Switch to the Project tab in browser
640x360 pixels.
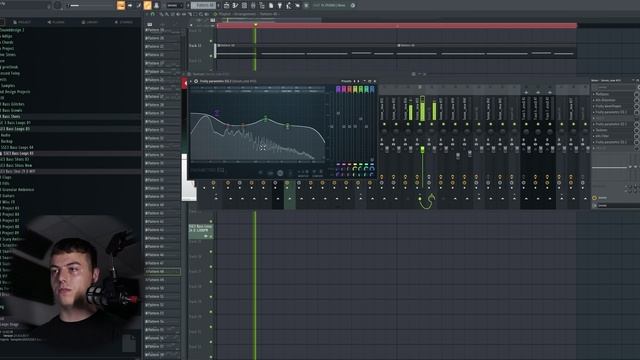[22, 22]
